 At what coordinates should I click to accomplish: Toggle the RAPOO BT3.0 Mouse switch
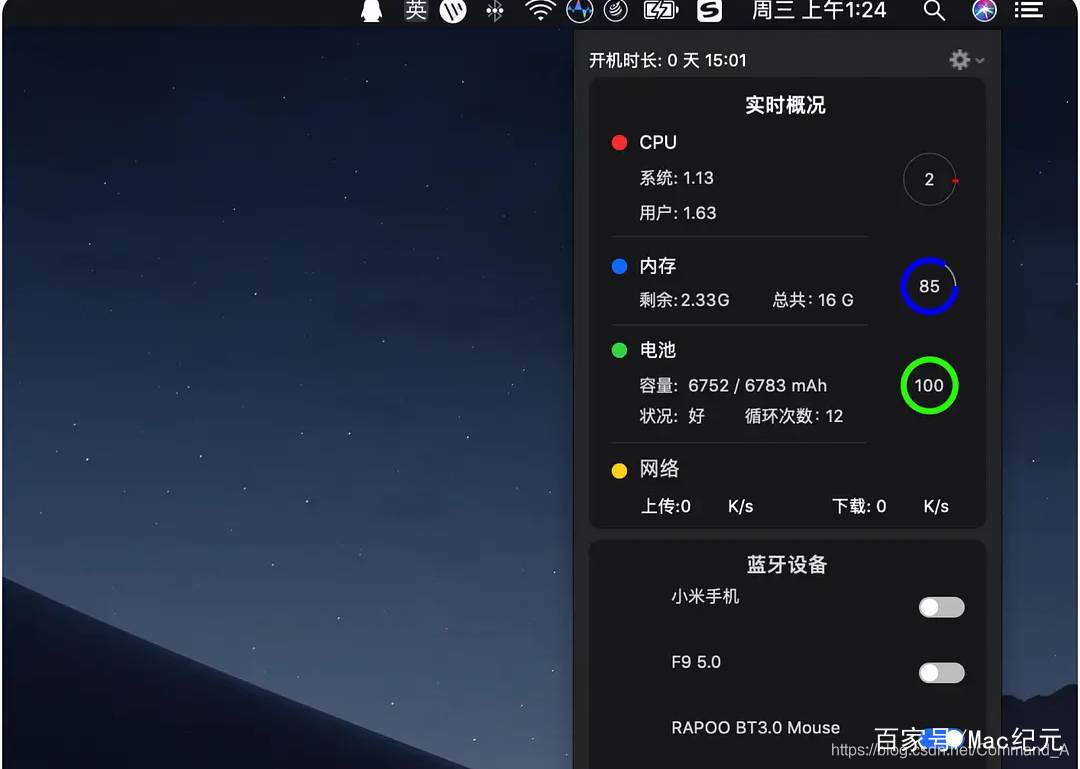942,738
